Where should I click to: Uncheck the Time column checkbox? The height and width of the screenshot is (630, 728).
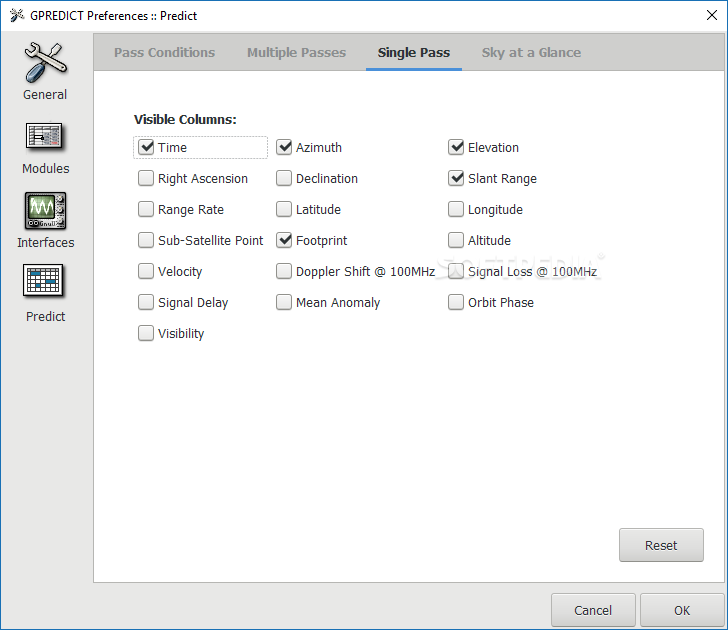coord(146,147)
